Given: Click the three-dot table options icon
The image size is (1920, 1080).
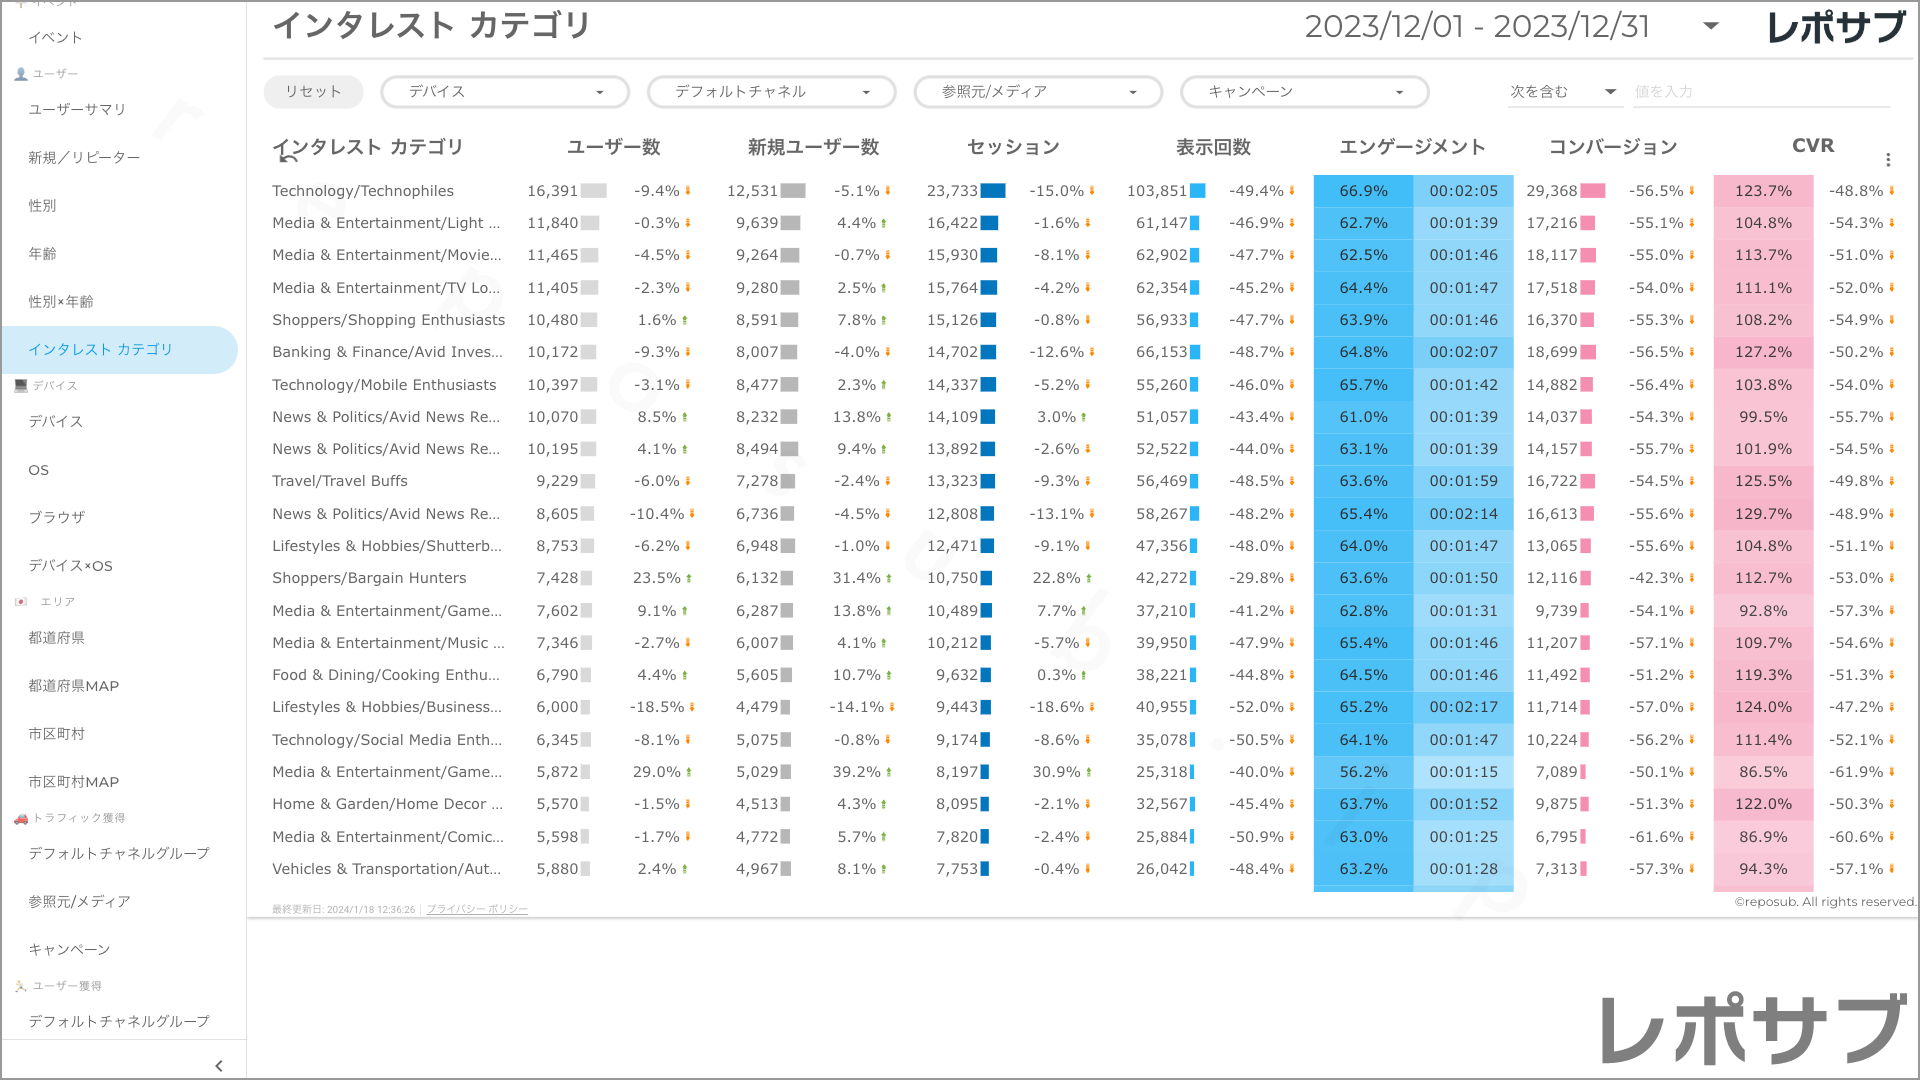Looking at the screenshot, I should tap(1887, 160).
